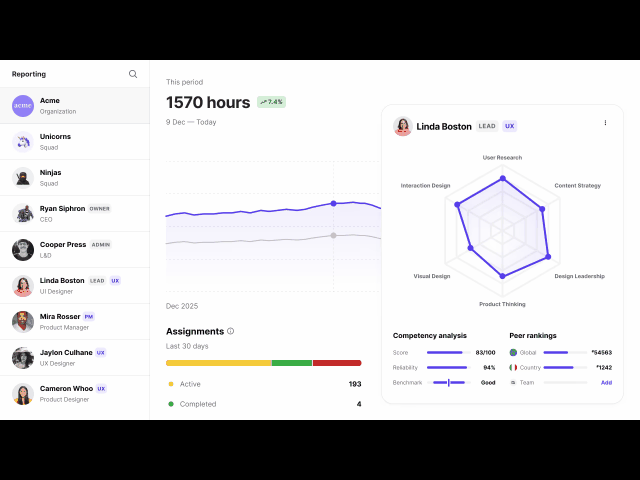640x480 pixels.
Task: Click the User Research vertex on radar chart
Action: [502, 179]
